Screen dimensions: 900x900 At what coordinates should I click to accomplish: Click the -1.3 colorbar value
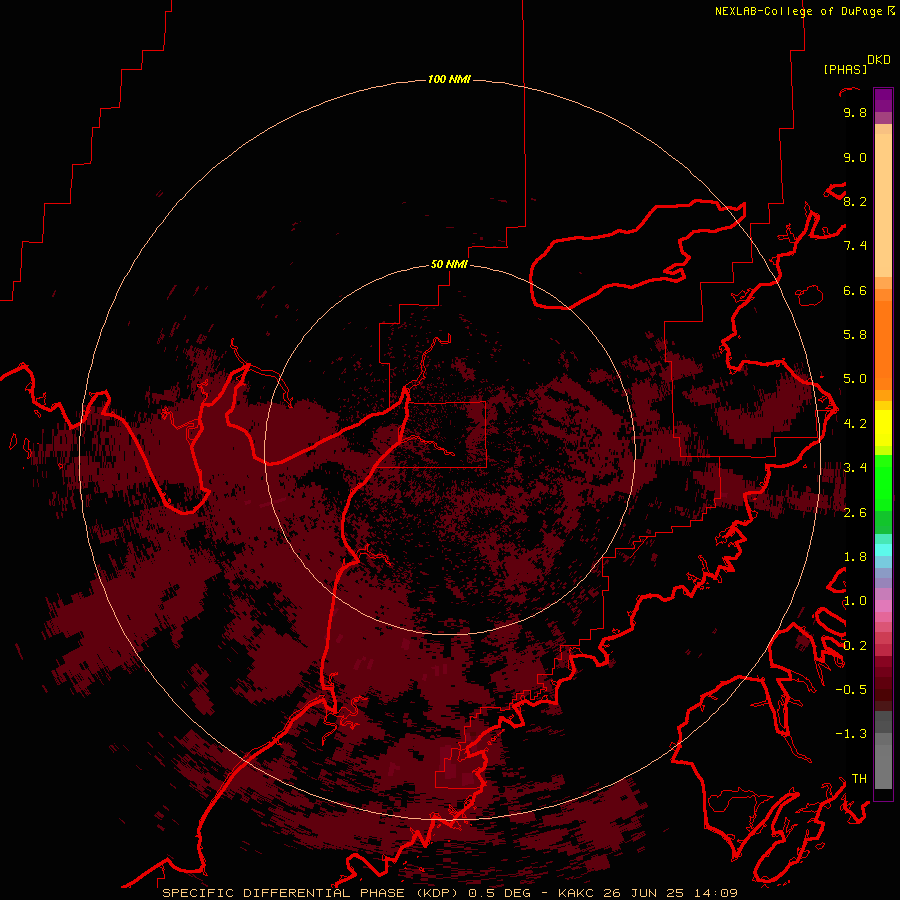pyautogui.click(x=851, y=734)
